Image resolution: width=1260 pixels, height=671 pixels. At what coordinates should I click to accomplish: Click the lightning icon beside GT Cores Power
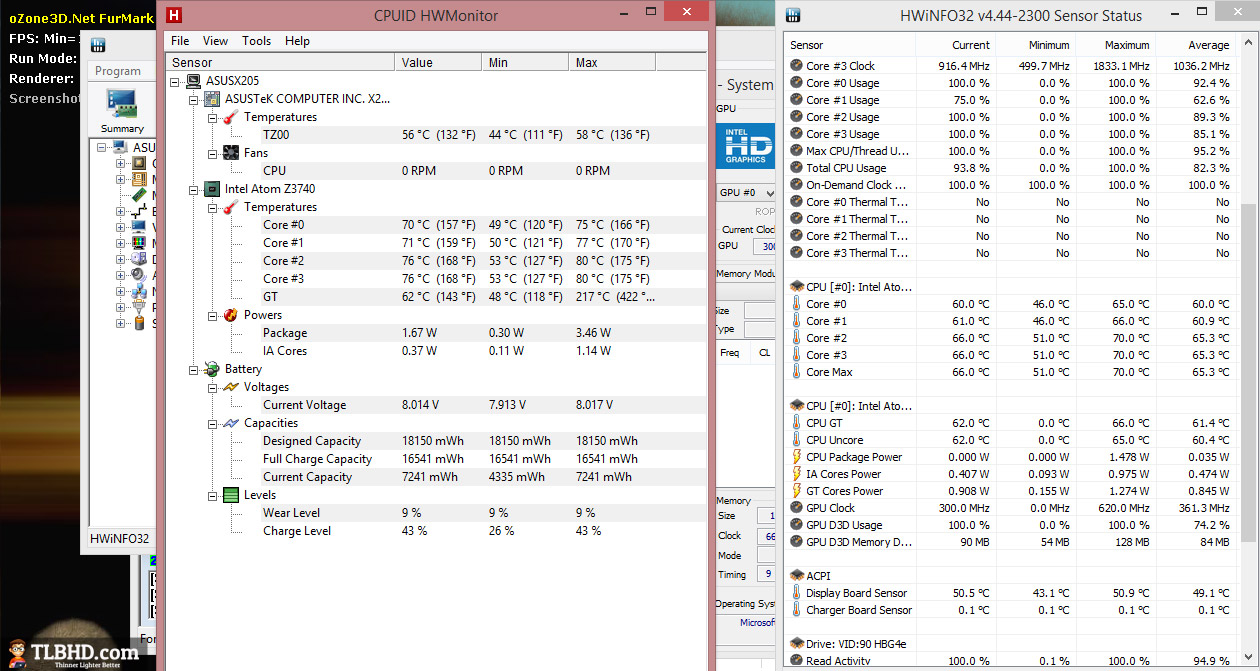click(x=796, y=491)
